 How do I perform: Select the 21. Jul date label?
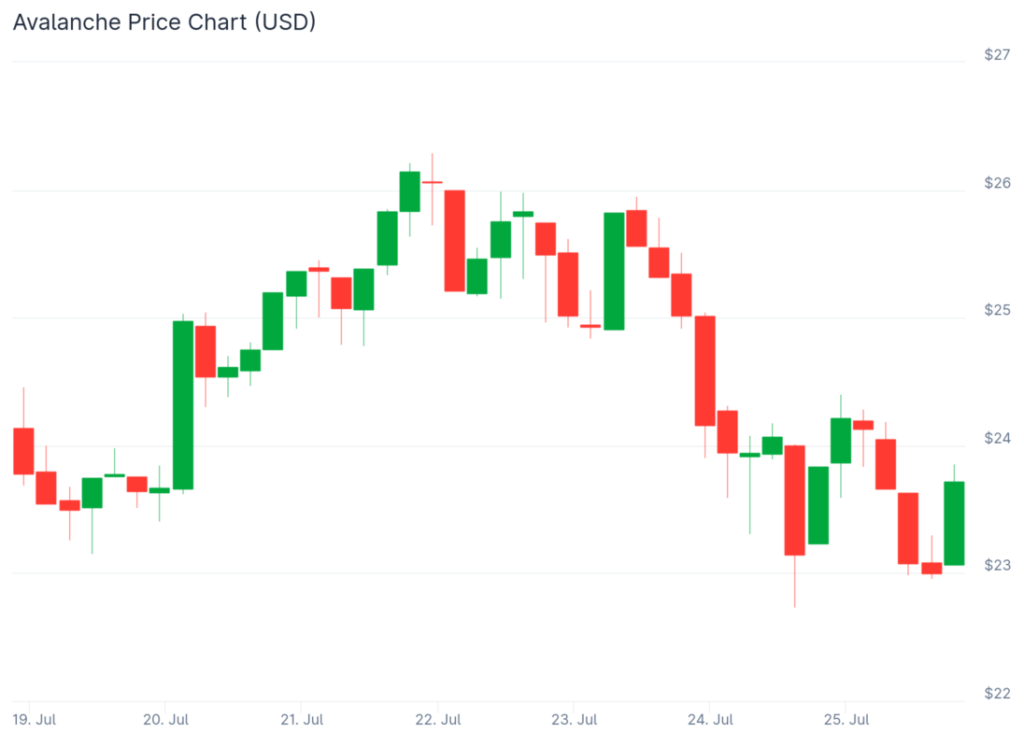tap(301, 719)
